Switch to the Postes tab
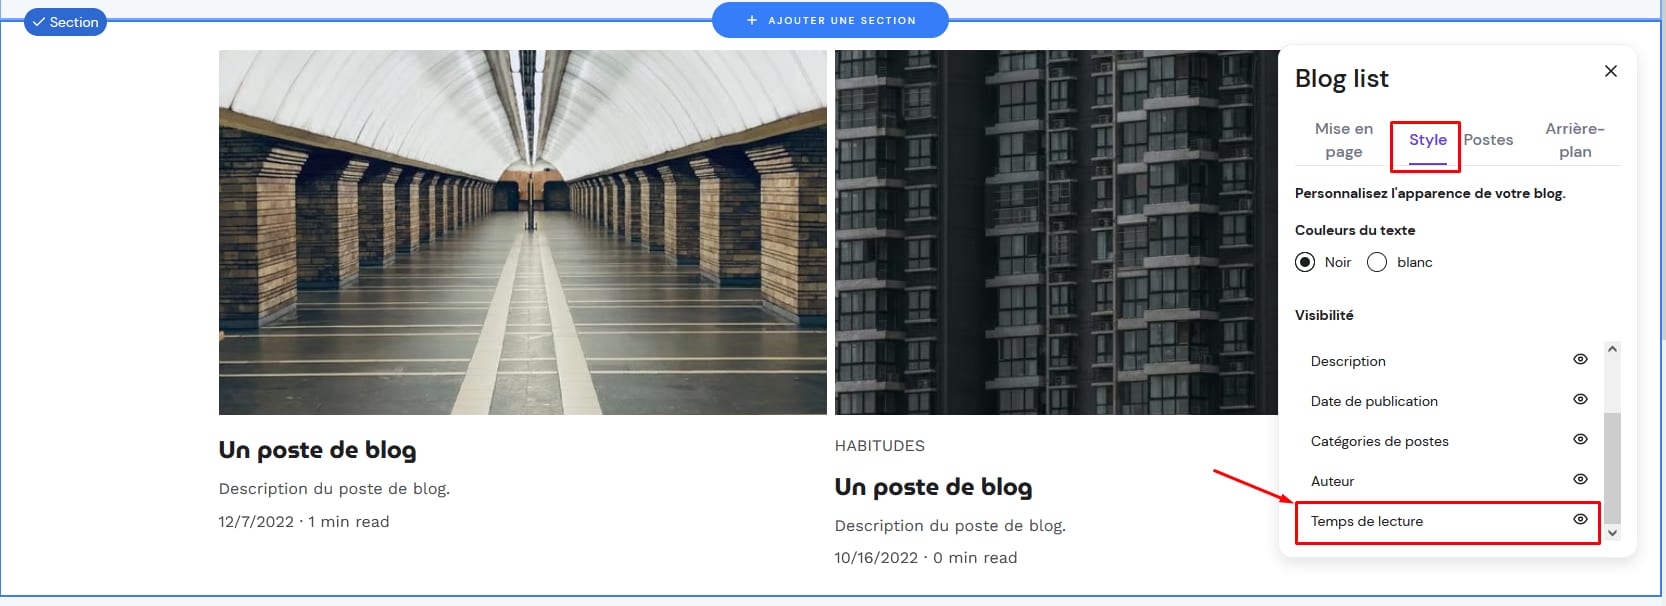This screenshot has height=606, width=1666. [x=1488, y=140]
